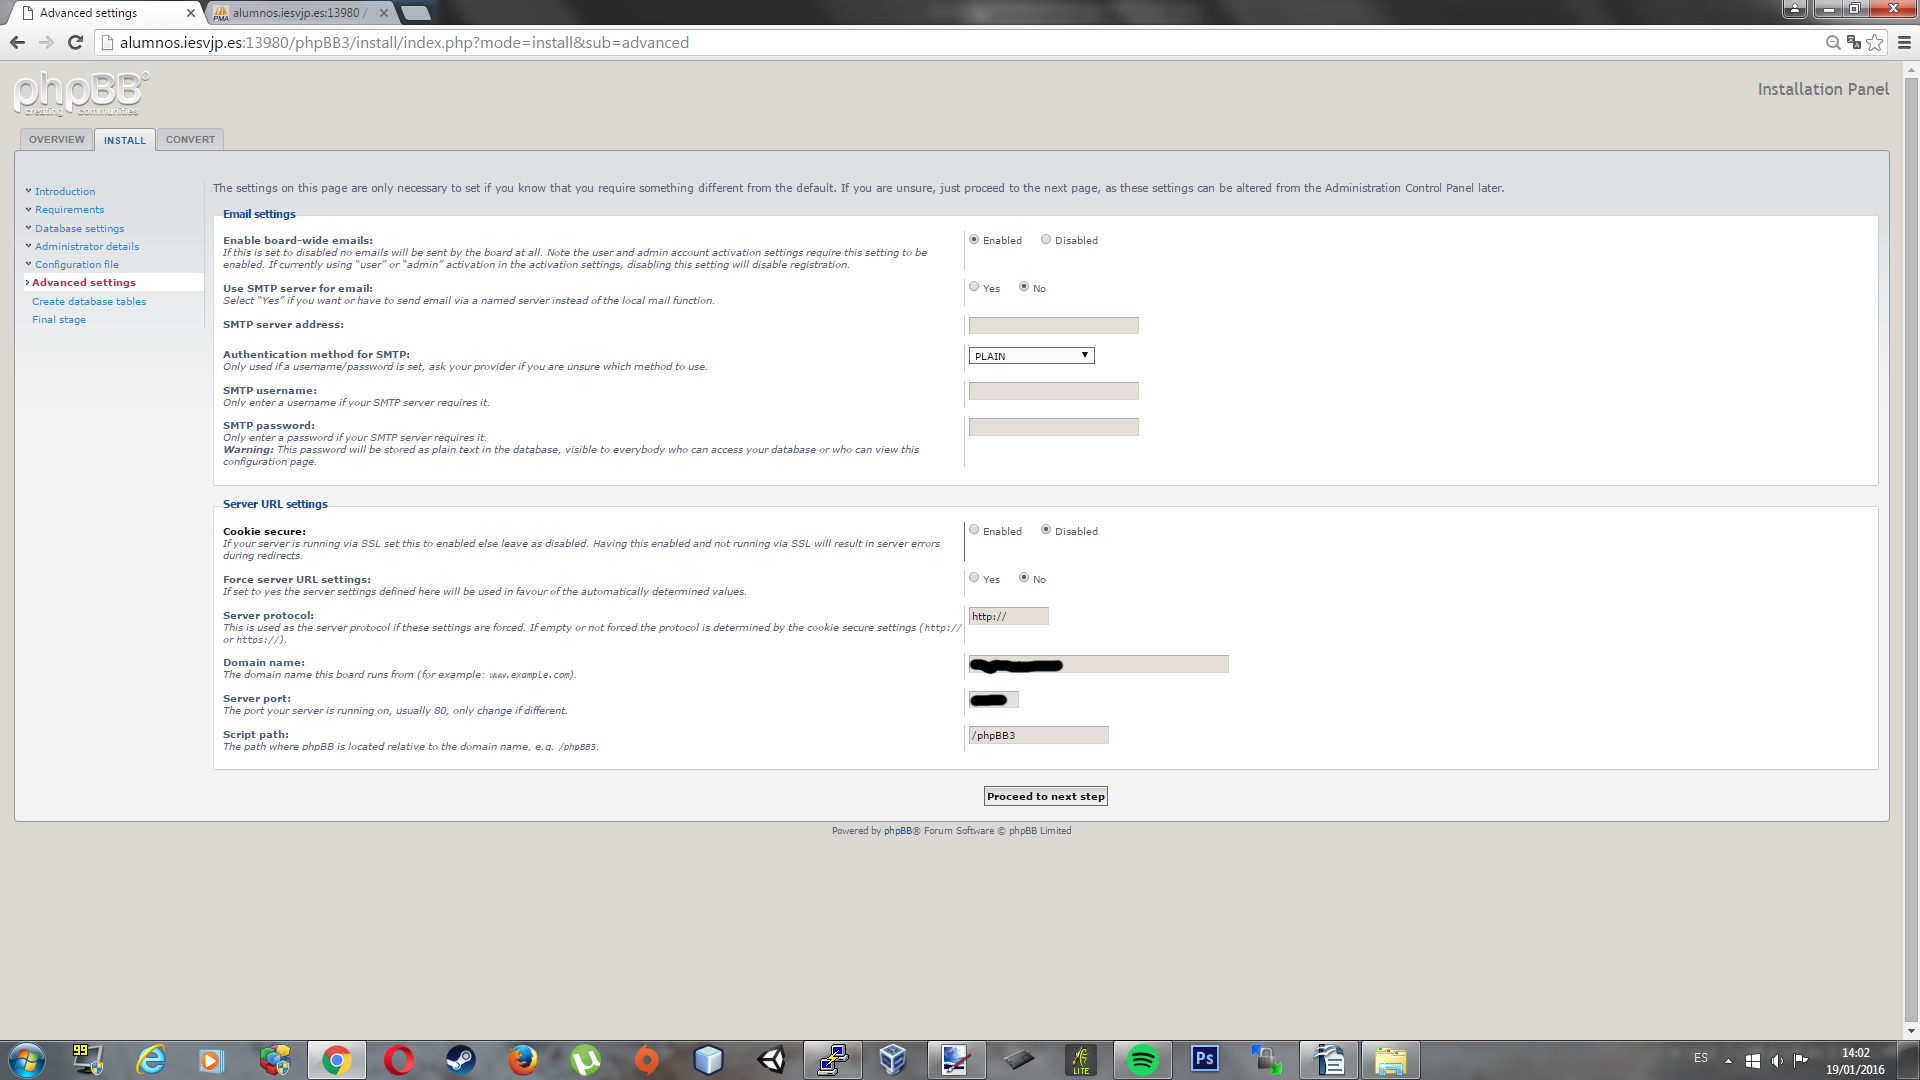Image resolution: width=1920 pixels, height=1080 pixels.
Task: Select Yes for Use SMTP server
Action: (x=974, y=287)
